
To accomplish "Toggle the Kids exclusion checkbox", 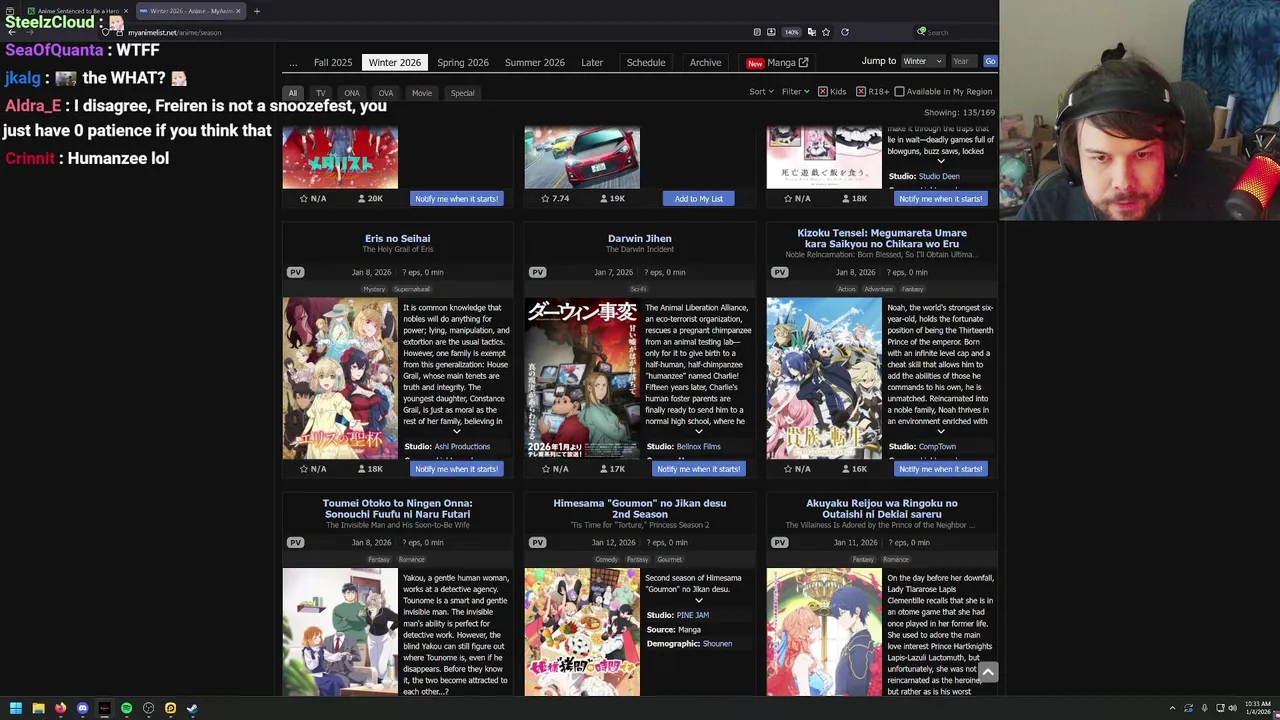I will point(822,92).
